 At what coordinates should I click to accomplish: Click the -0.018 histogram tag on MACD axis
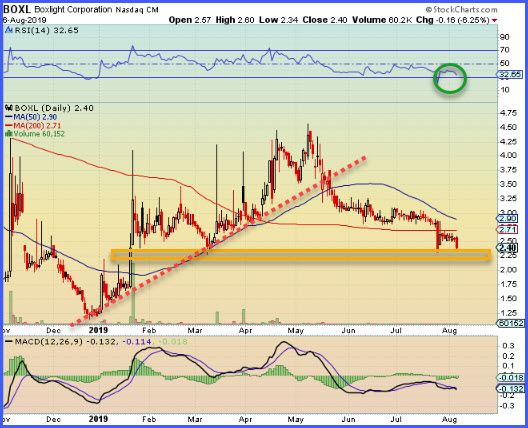(x=510, y=377)
